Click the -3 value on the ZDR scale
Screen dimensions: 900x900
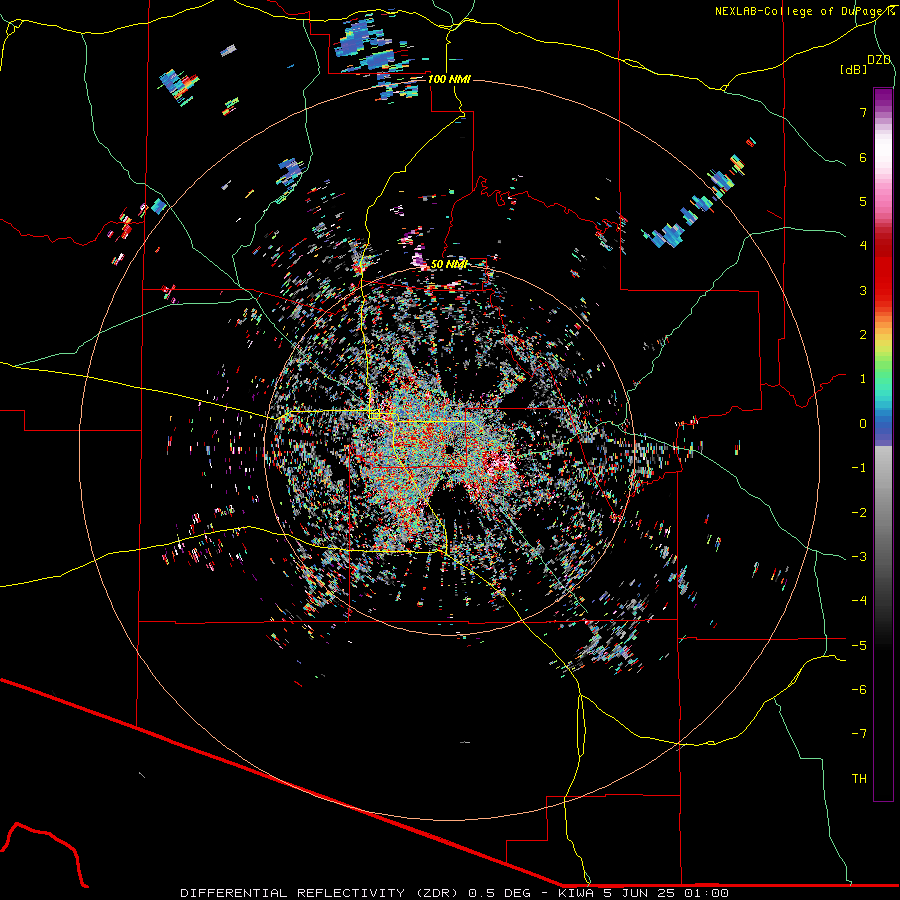tap(859, 557)
